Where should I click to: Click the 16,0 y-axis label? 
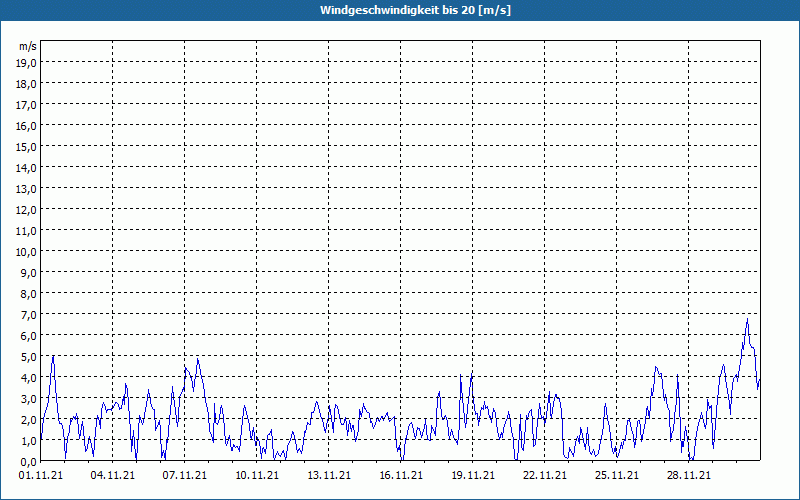pyautogui.click(x=27, y=126)
